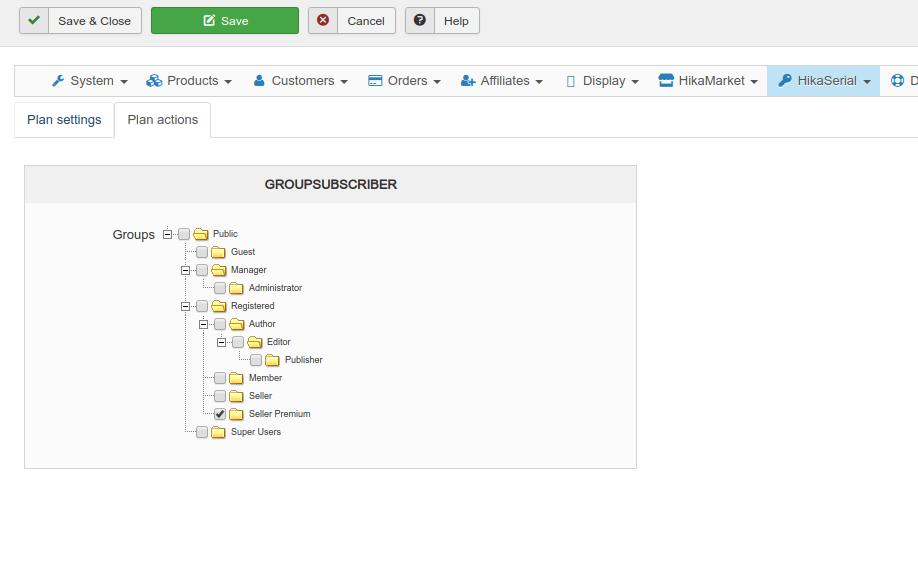
Task: Select the Plan actions tab
Action: pyautogui.click(x=163, y=120)
